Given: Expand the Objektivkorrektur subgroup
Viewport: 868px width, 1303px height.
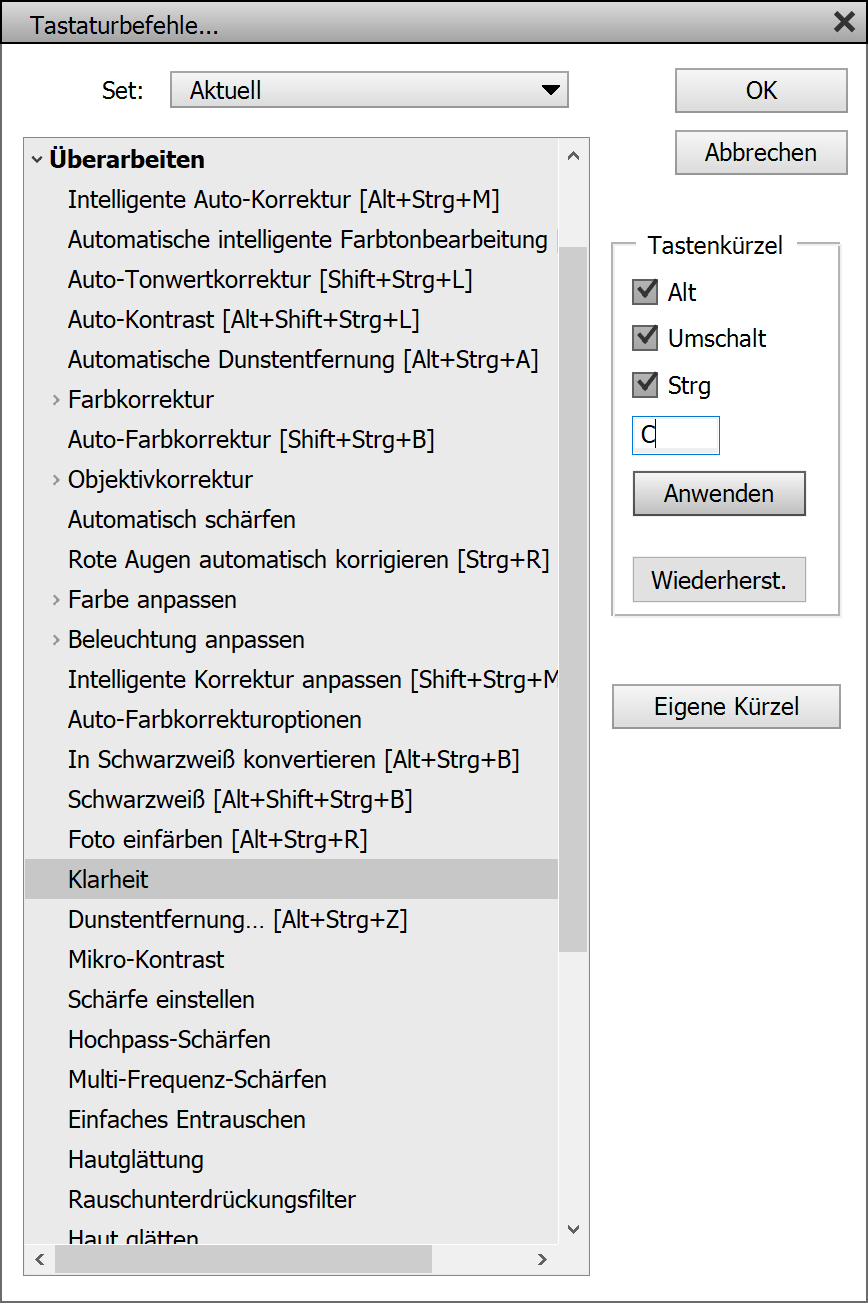Looking at the screenshot, I should (x=56, y=480).
